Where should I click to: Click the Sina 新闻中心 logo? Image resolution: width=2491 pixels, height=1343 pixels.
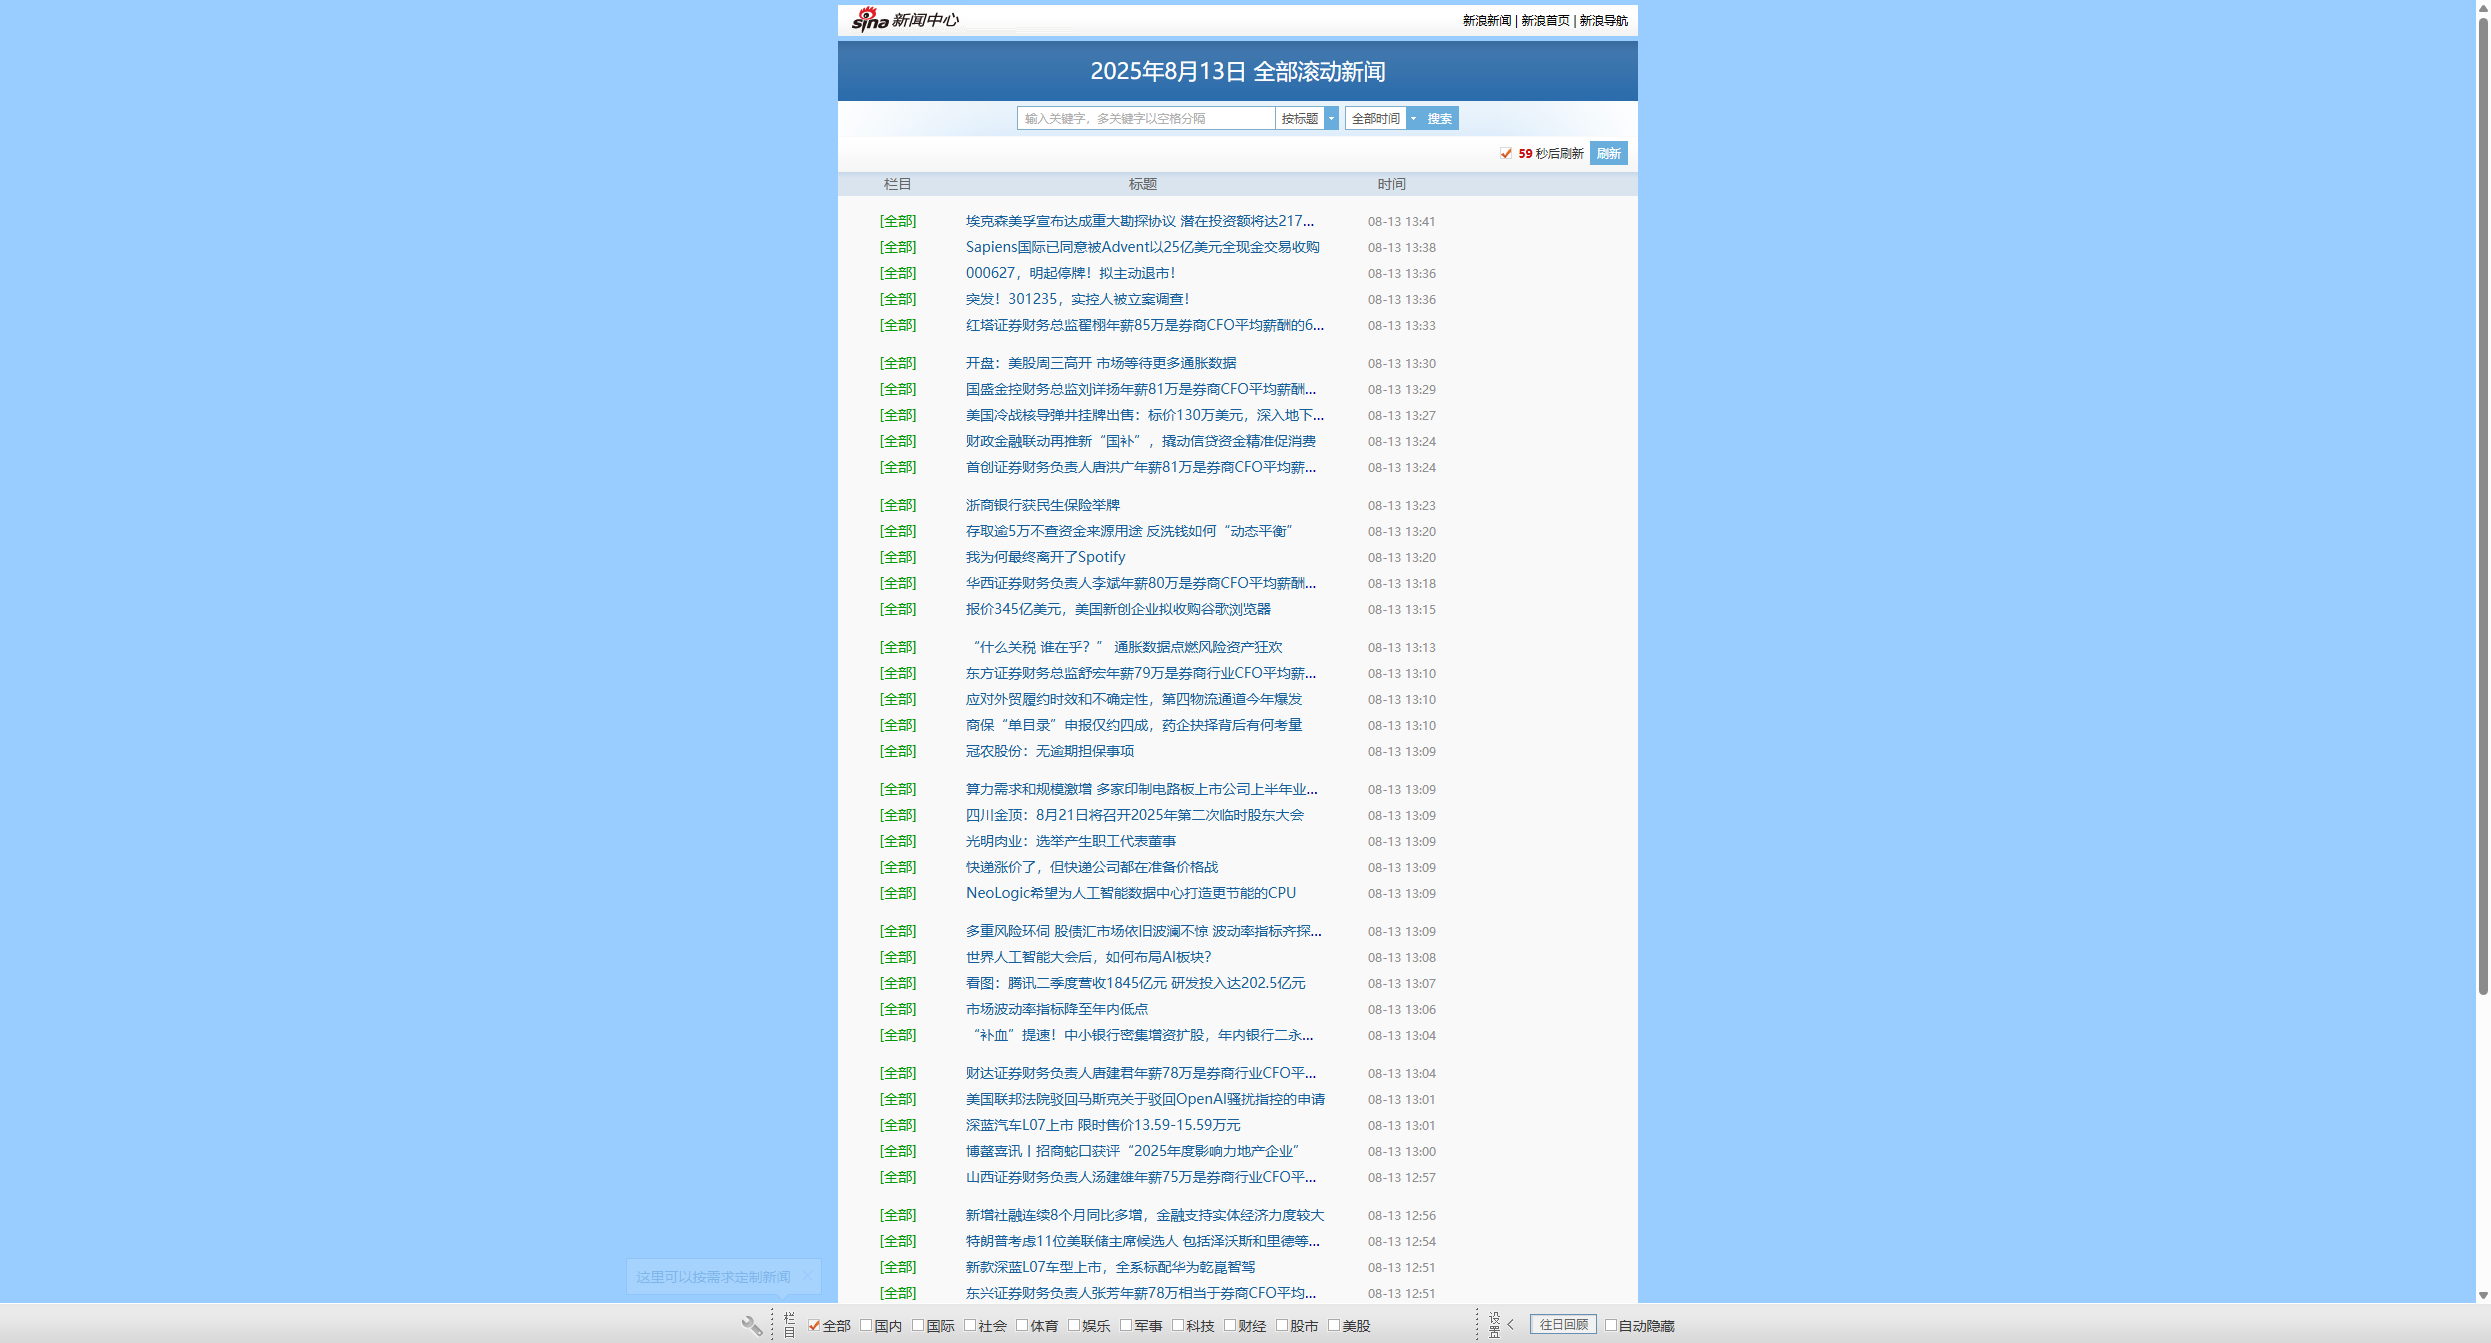coord(904,20)
